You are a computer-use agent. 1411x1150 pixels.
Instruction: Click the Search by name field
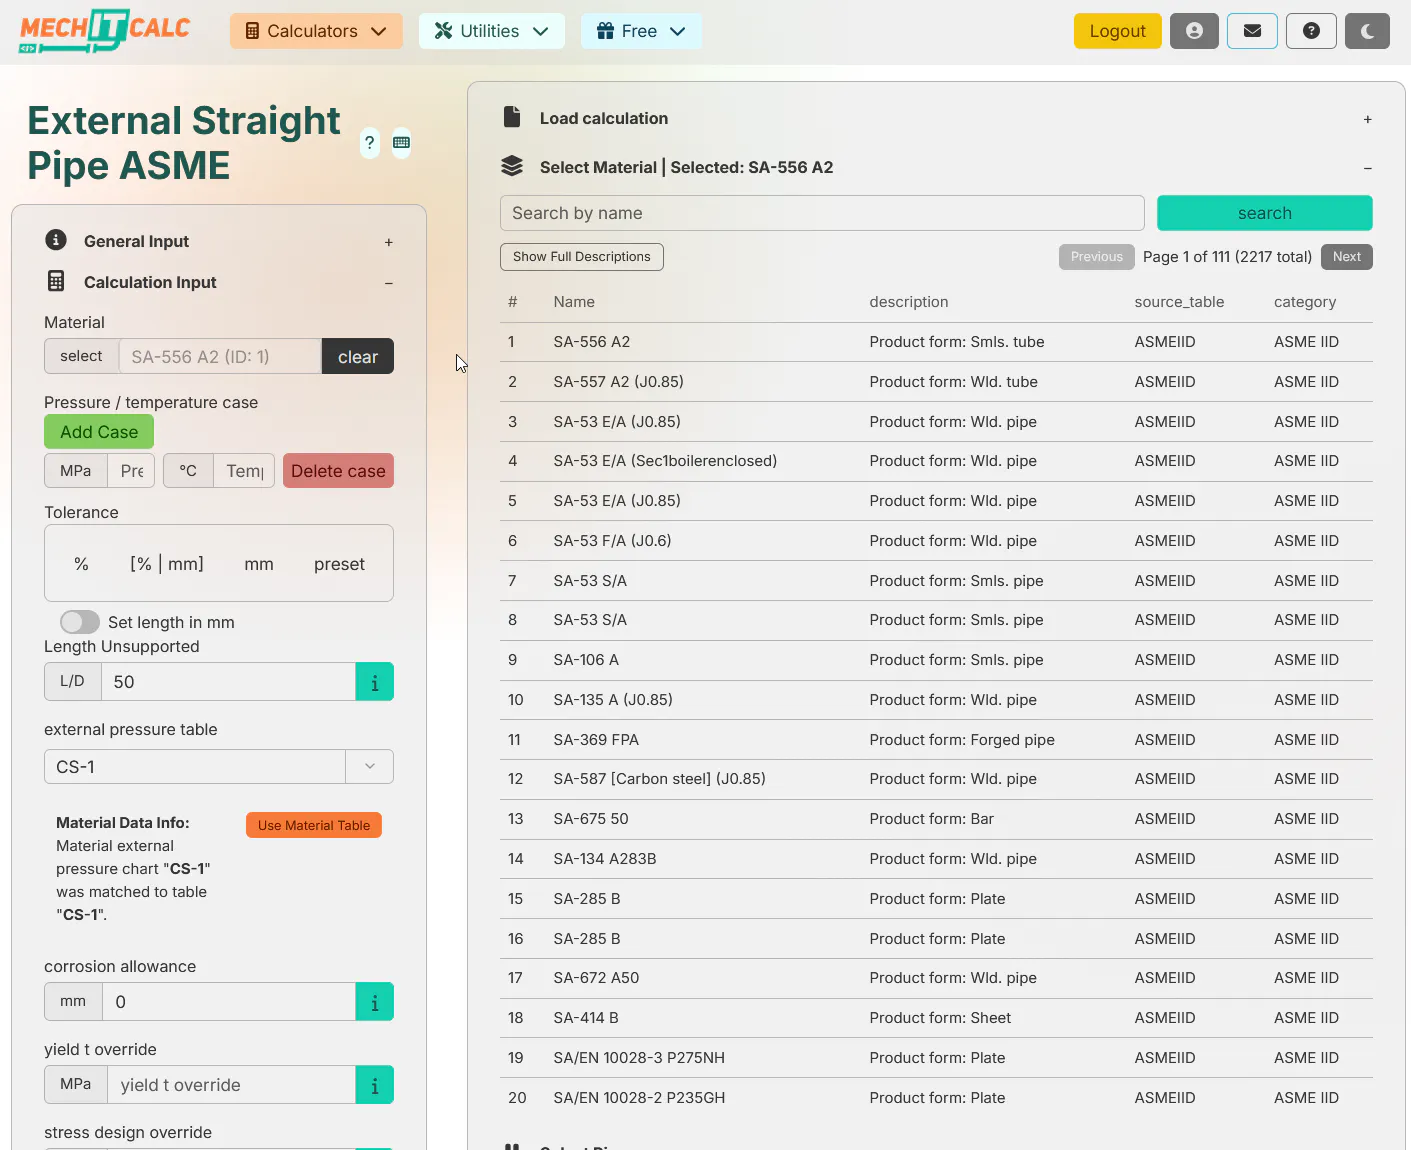click(x=822, y=213)
